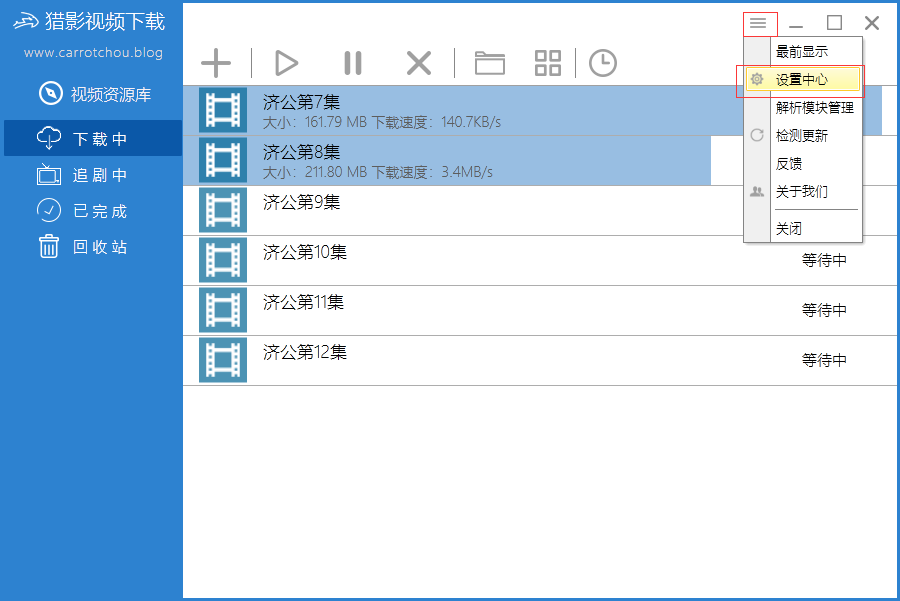Select row title 济公第11集
The height and width of the screenshot is (601, 900).
[304, 302]
